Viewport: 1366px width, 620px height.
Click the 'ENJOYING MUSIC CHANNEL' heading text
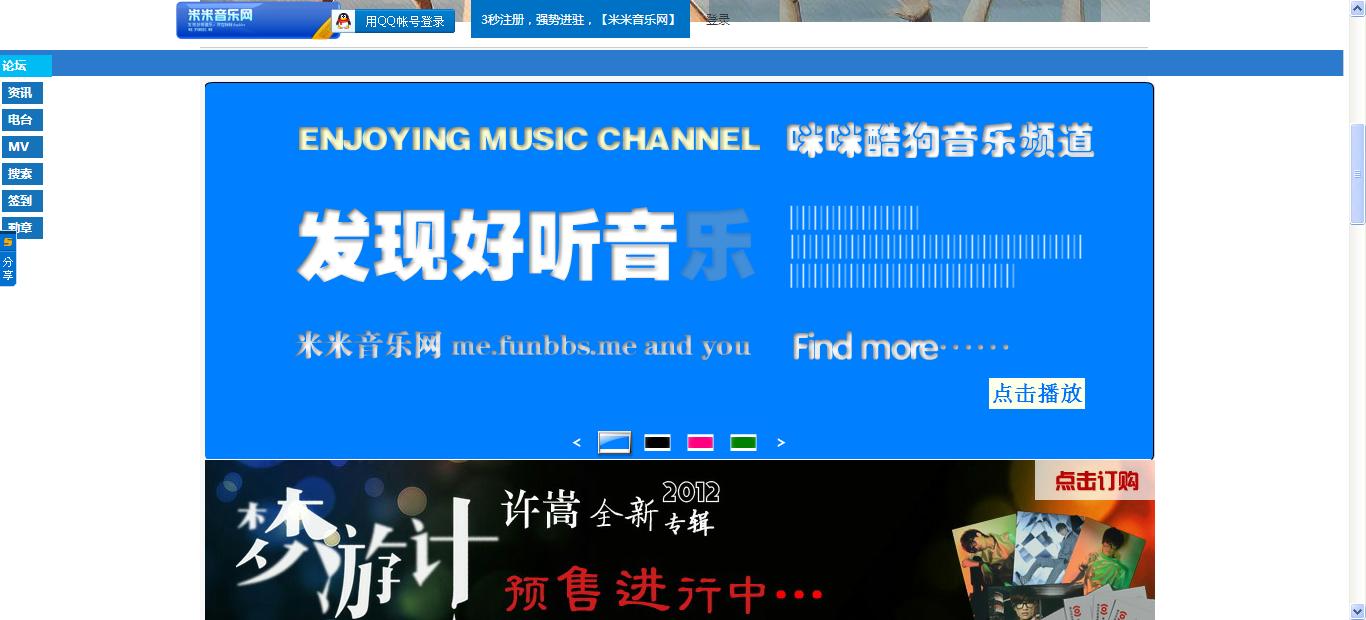(529, 139)
